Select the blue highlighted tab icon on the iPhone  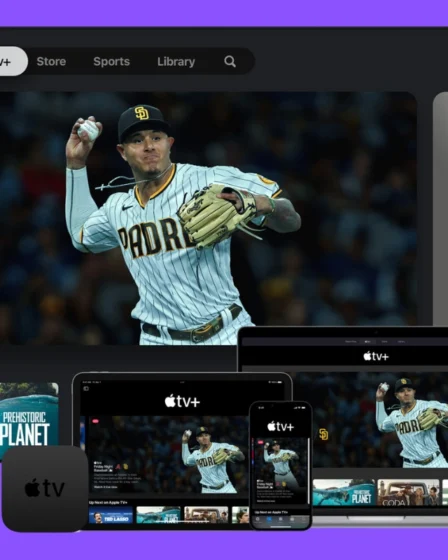(269, 519)
